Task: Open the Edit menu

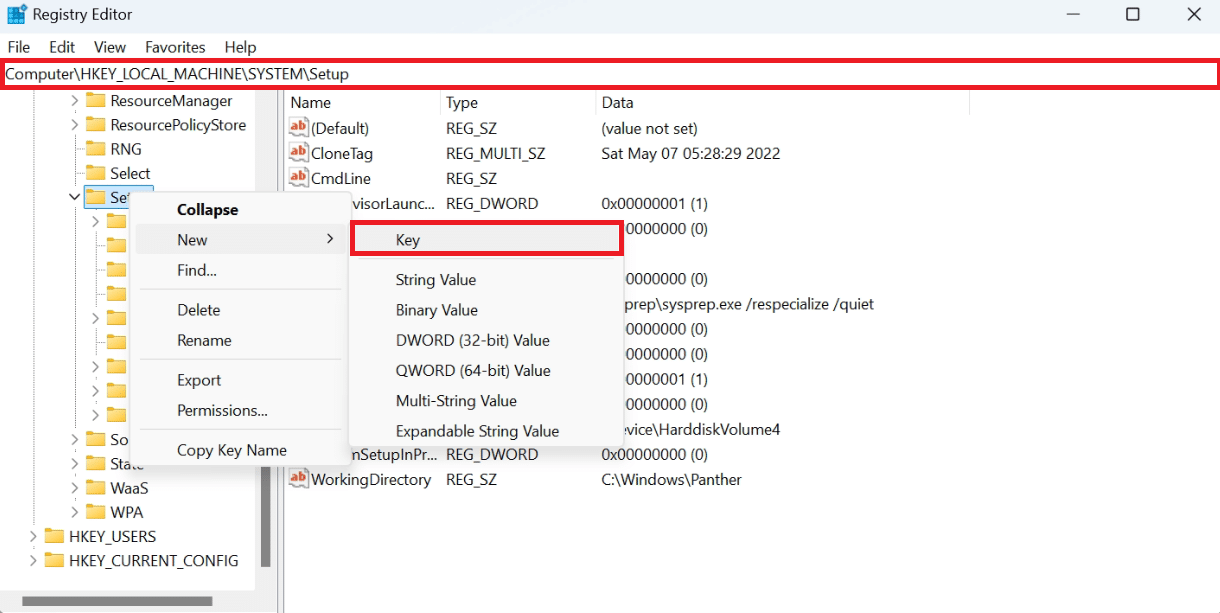Action: 62,47
